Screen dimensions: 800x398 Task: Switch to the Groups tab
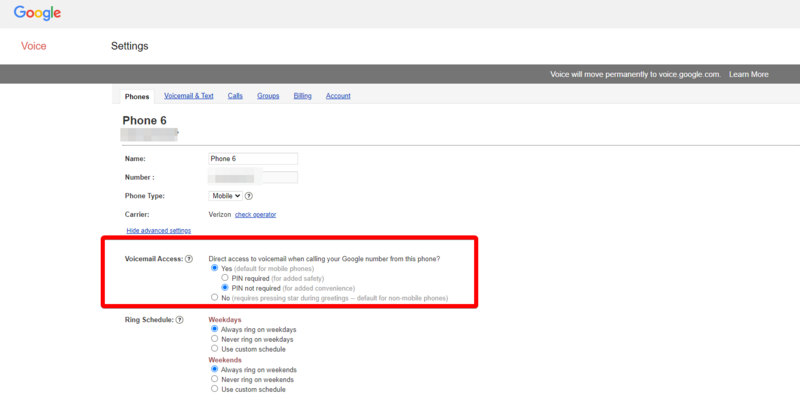(x=268, y=96)
